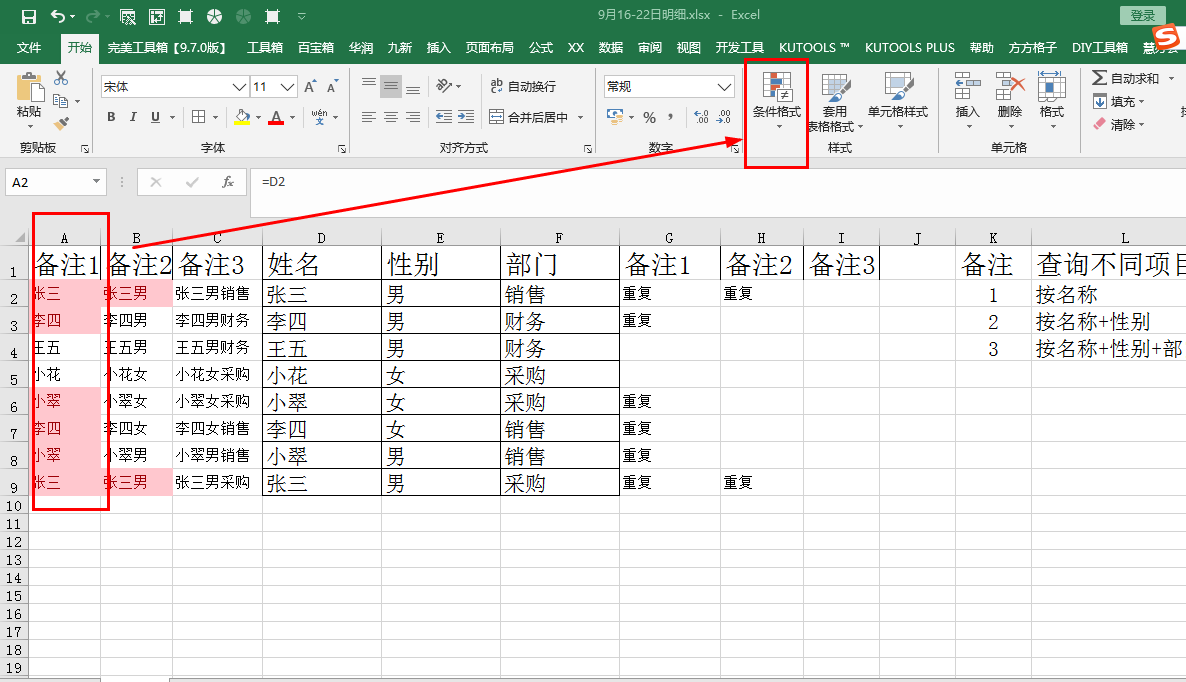Switch to the 插入 ribbon tab
1186x682 pixels.
[x=438, y=48]
